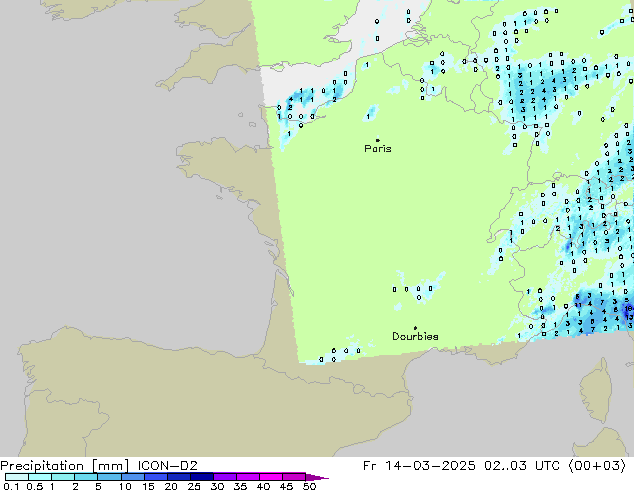The height and width of the screenshot is (490, 634).
Task: Click the '25' legend value
Action: tap(194, 486)
